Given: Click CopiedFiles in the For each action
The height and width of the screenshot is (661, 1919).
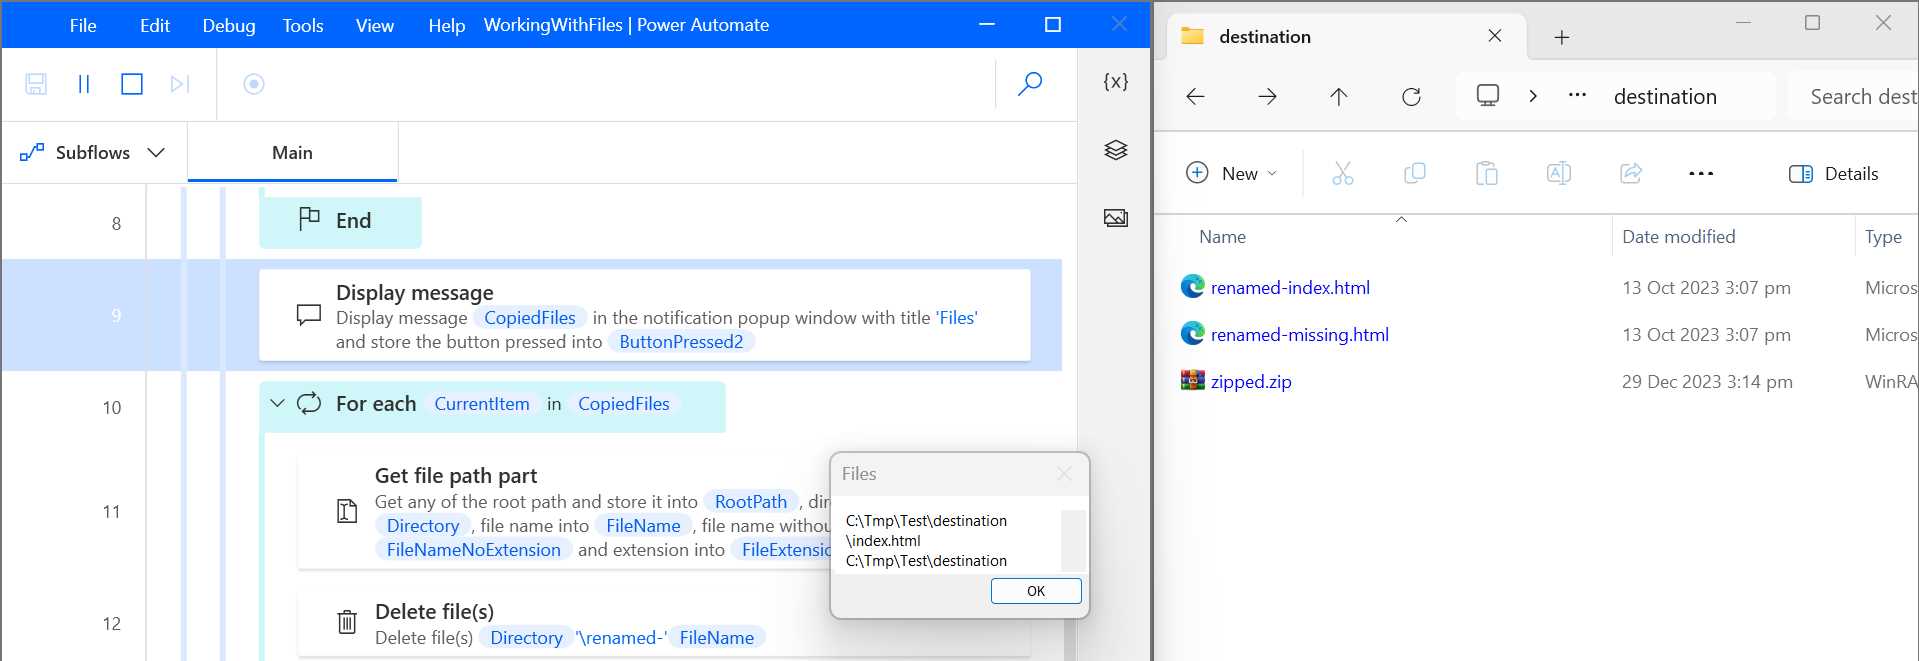Looking at the screenshot, I should [624, 404].
